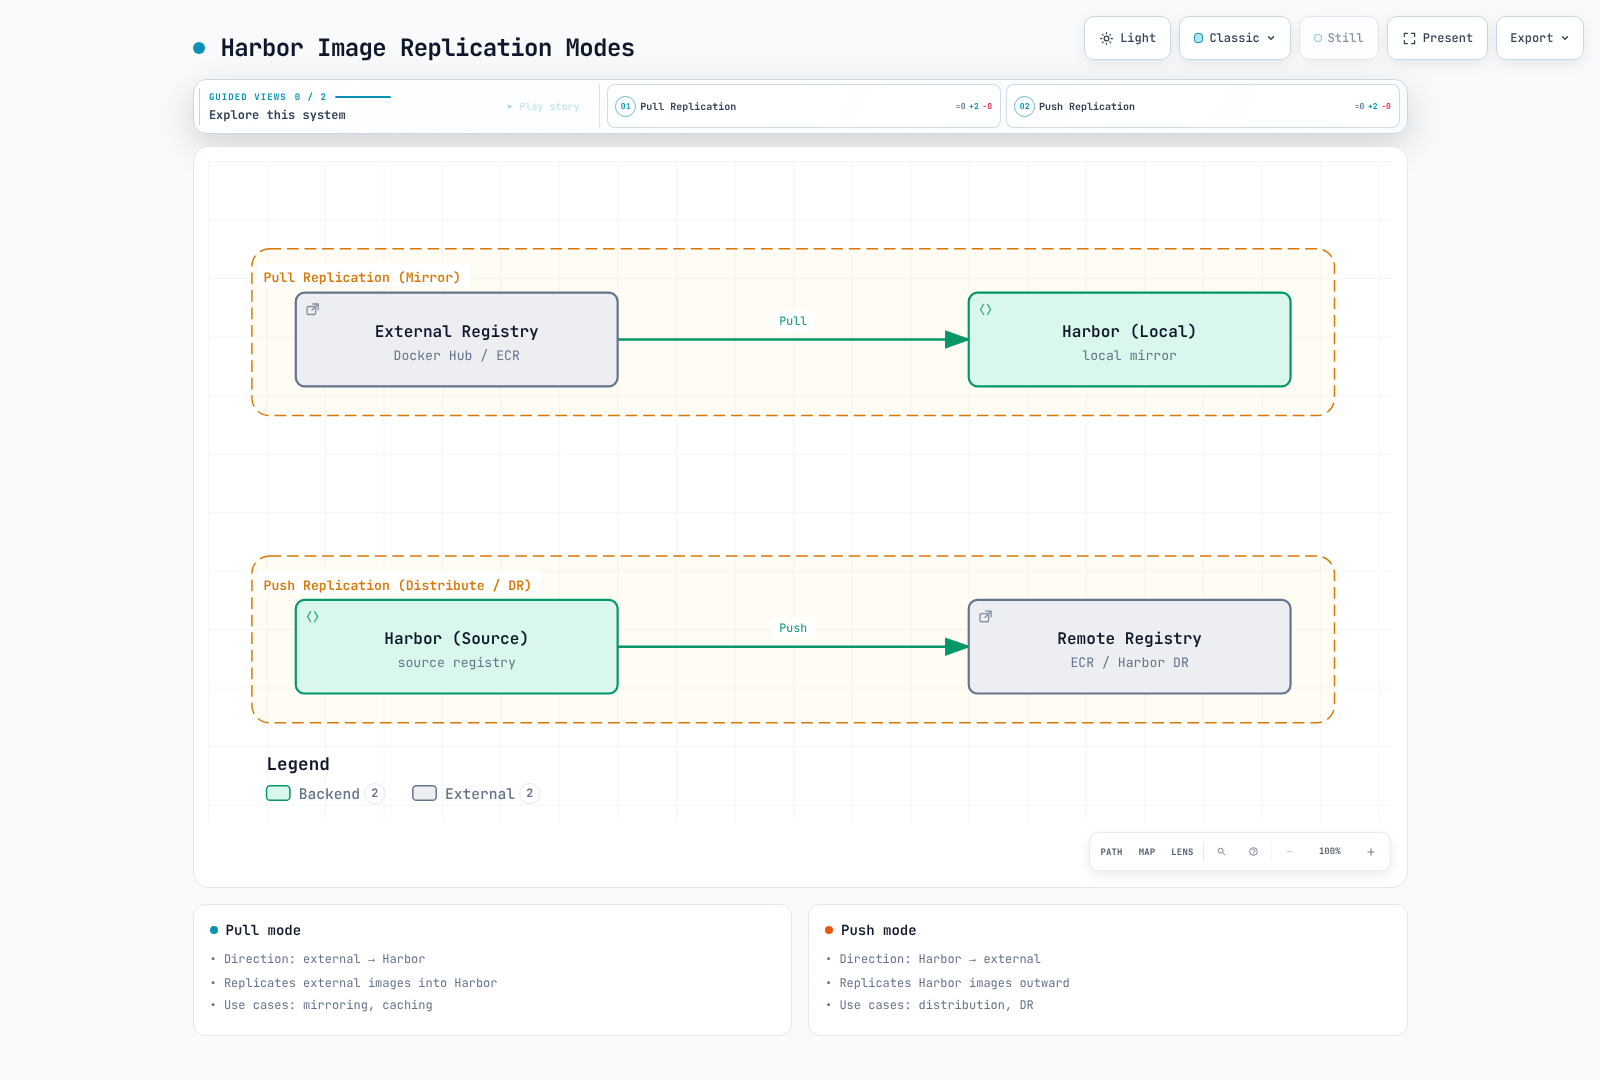Toggle Backend filter in the legend
This screenshot has height=1080, width=1600.
tap(325, 794)
